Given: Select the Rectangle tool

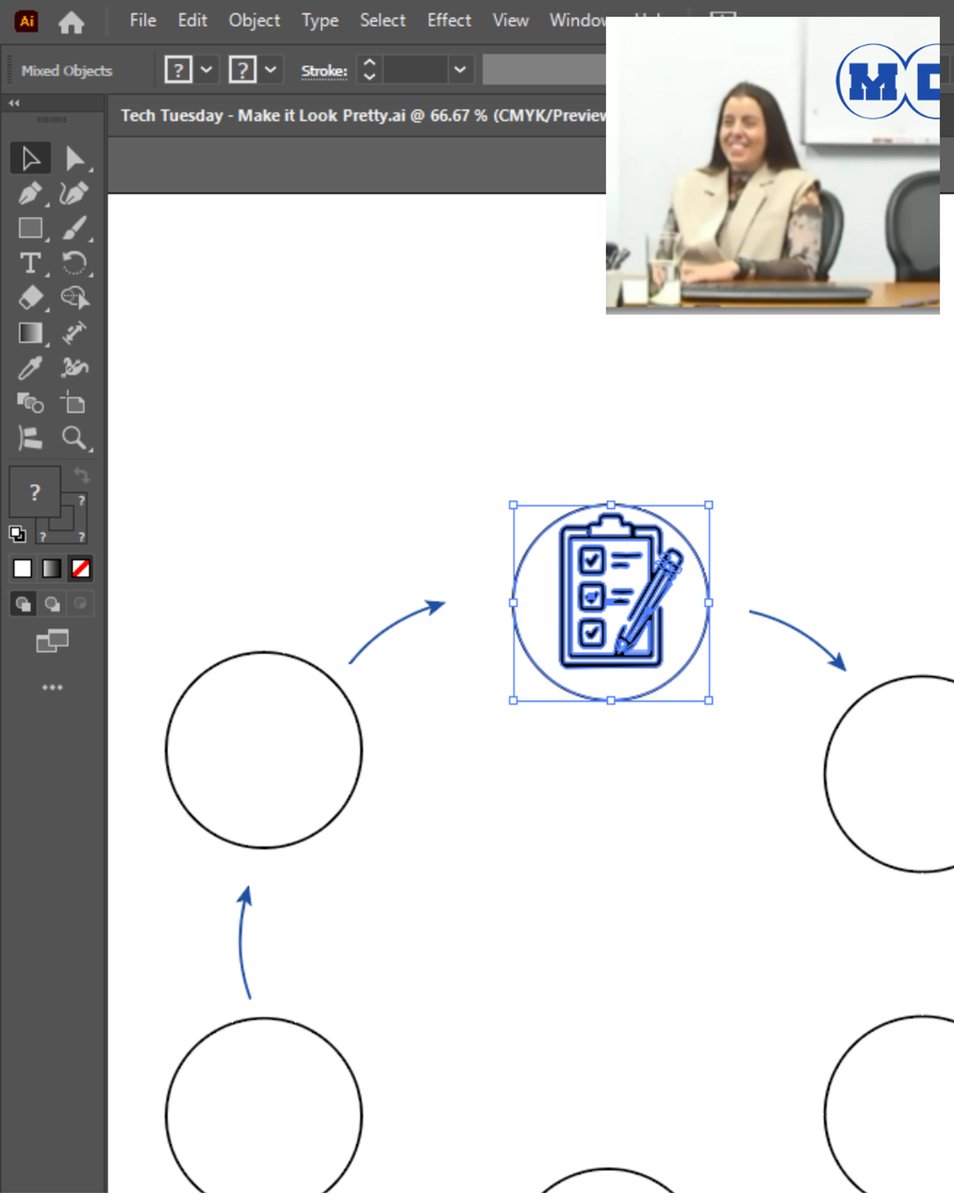Looking at the screenshot, I should [30, 228].
